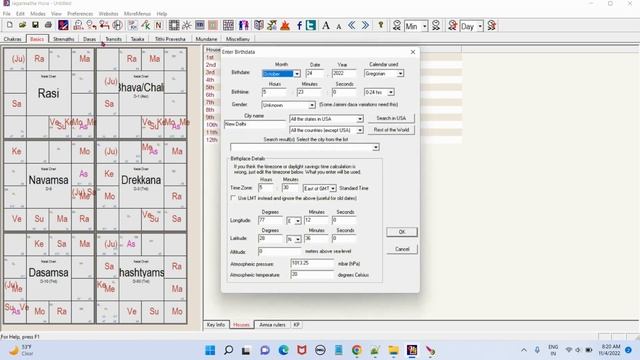Switch to the Dasas tab
The image size is (640, 360).
coord(89,39)
